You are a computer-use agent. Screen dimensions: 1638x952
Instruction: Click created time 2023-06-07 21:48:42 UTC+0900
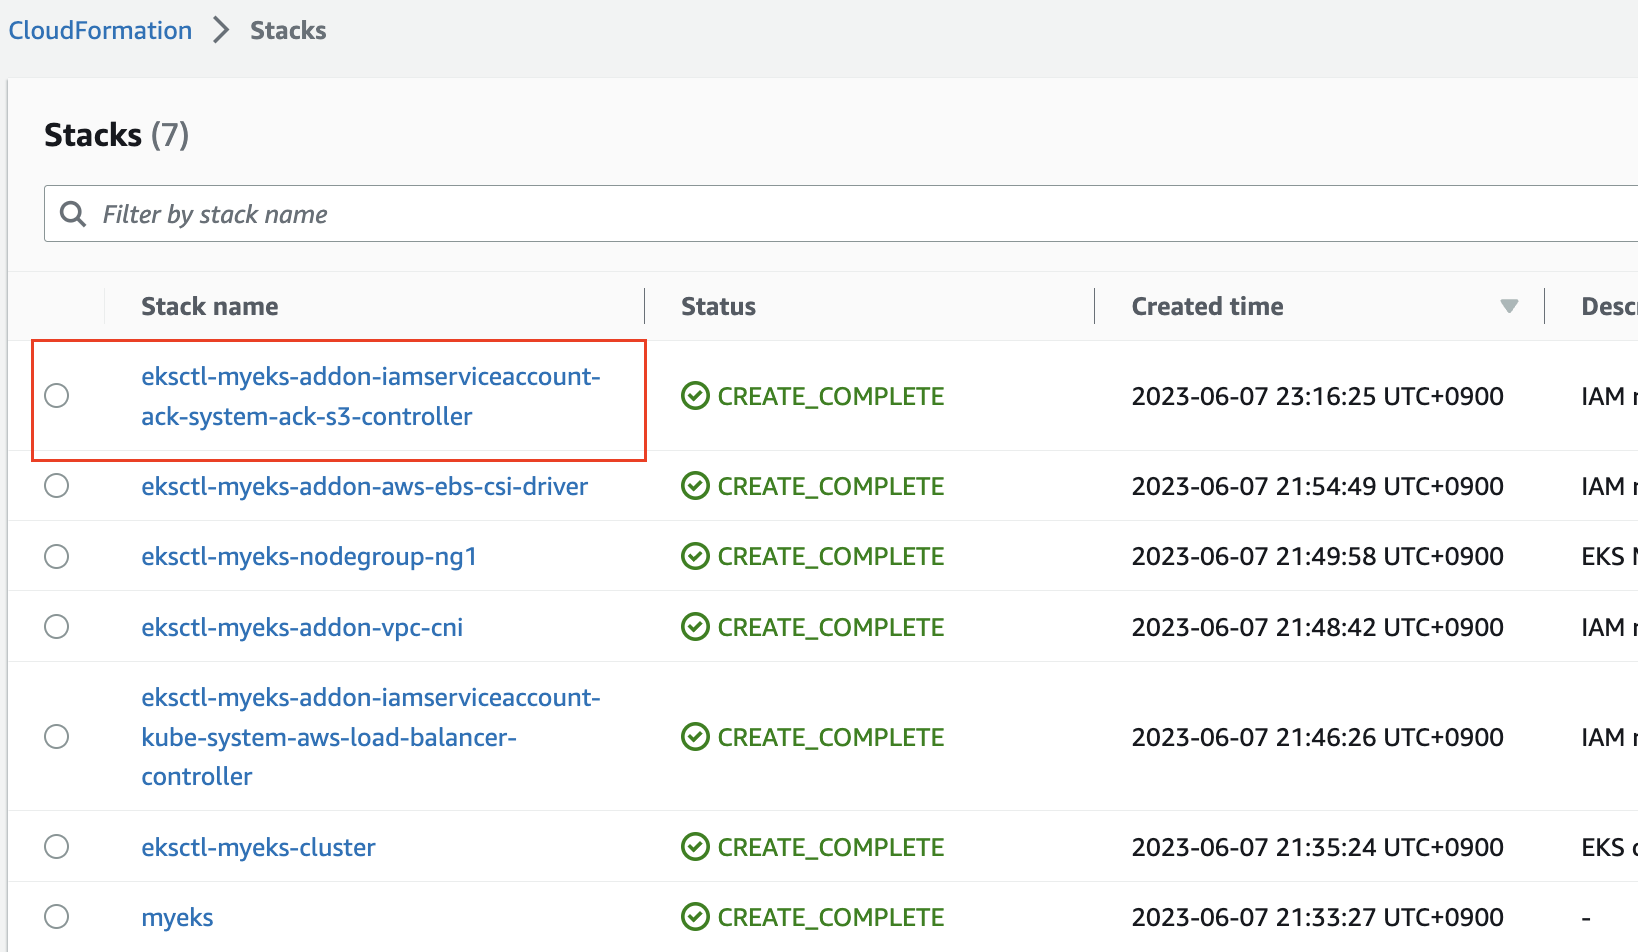[x=1317, y=627]
